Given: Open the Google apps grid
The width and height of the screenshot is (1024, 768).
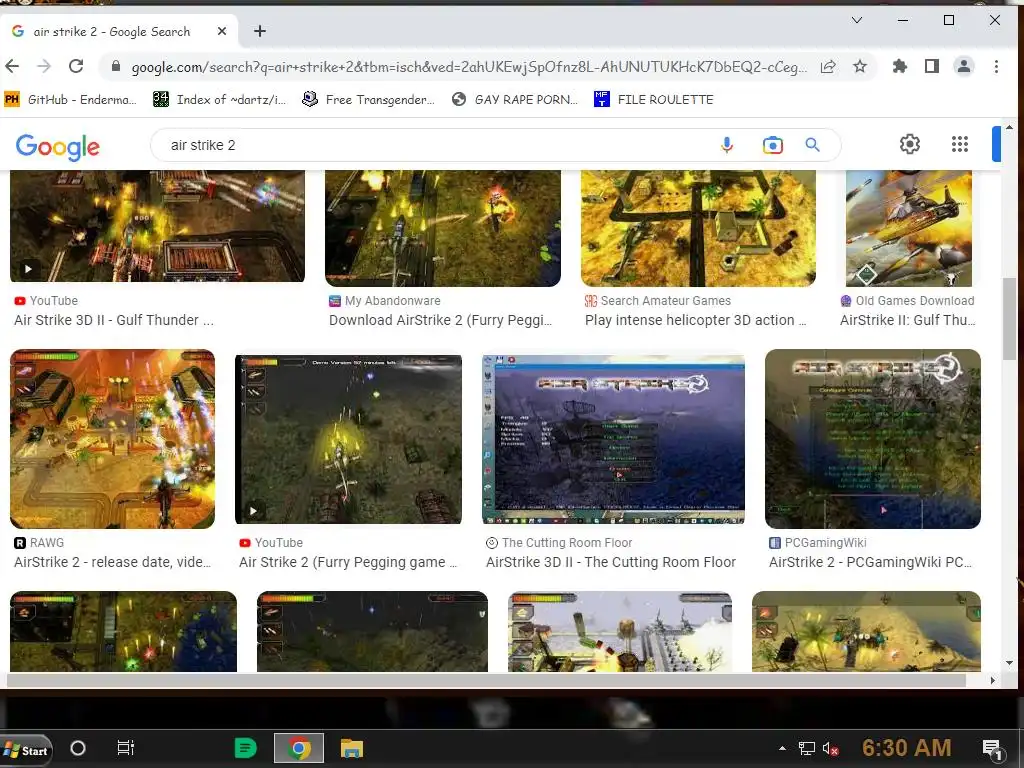Looking at the screenshot, I should point(959,144).
